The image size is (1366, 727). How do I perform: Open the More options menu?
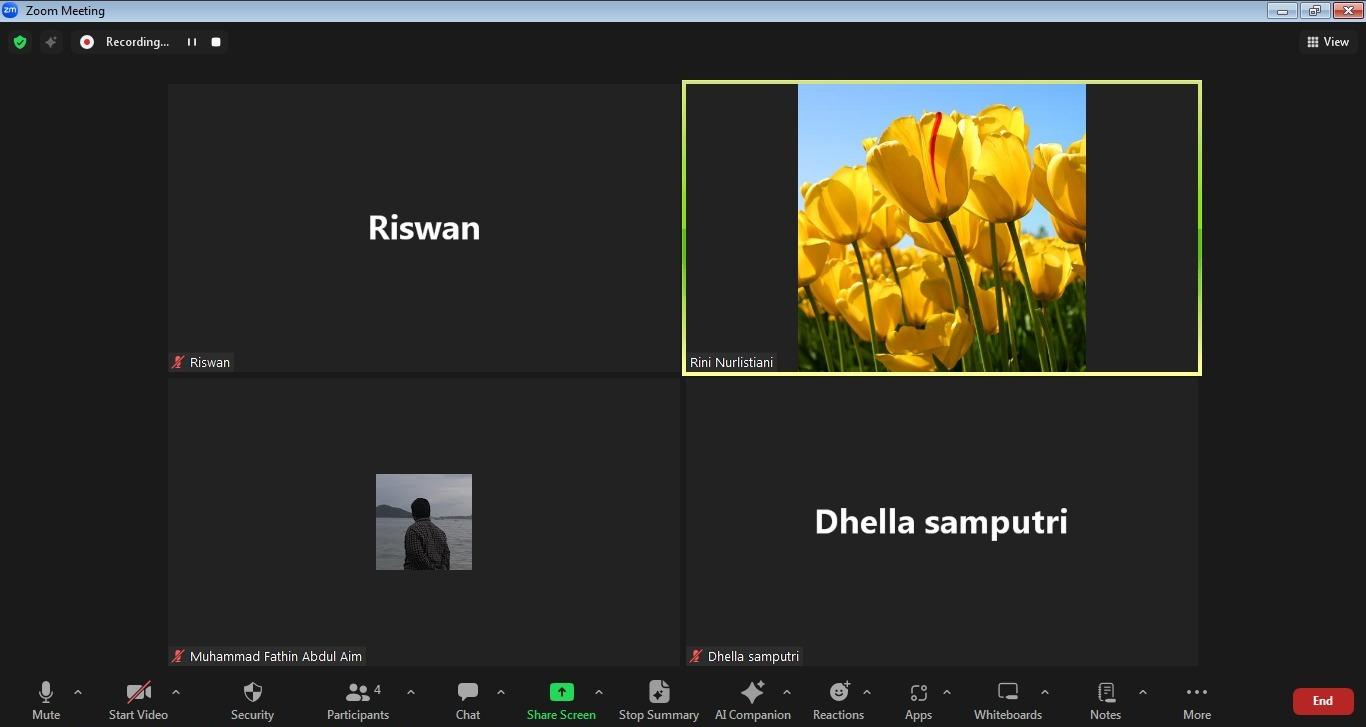(x=1196, y=700)
